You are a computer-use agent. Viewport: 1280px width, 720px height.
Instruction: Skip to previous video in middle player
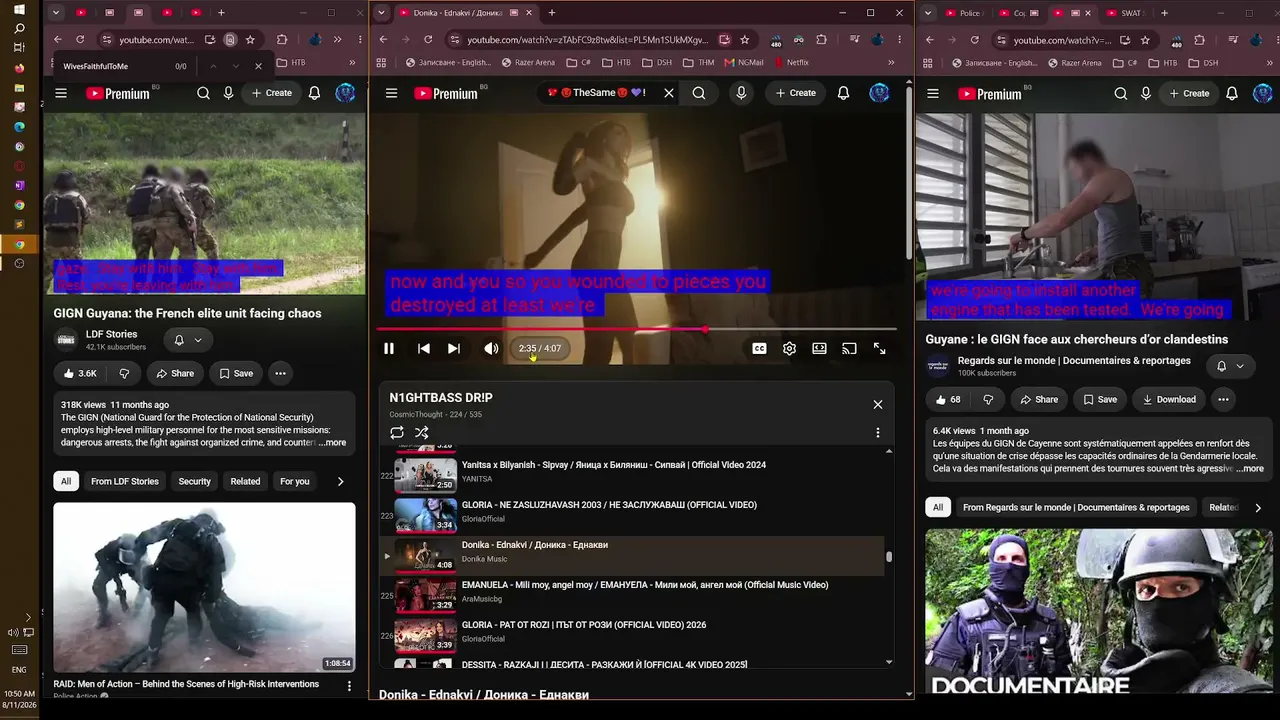pos(424,348)
